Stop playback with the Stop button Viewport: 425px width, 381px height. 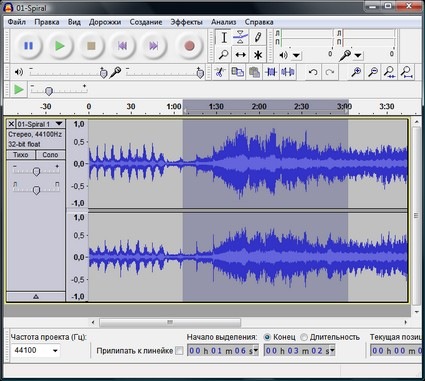tap(91, 46)
